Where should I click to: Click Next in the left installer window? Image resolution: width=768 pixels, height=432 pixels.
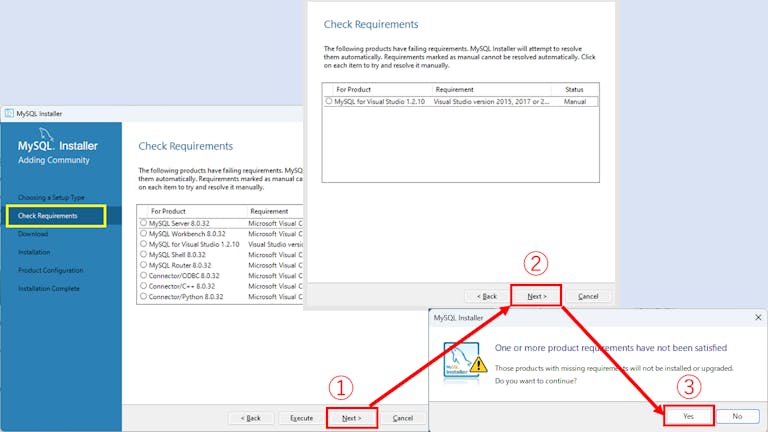click(x=352, y=418)
